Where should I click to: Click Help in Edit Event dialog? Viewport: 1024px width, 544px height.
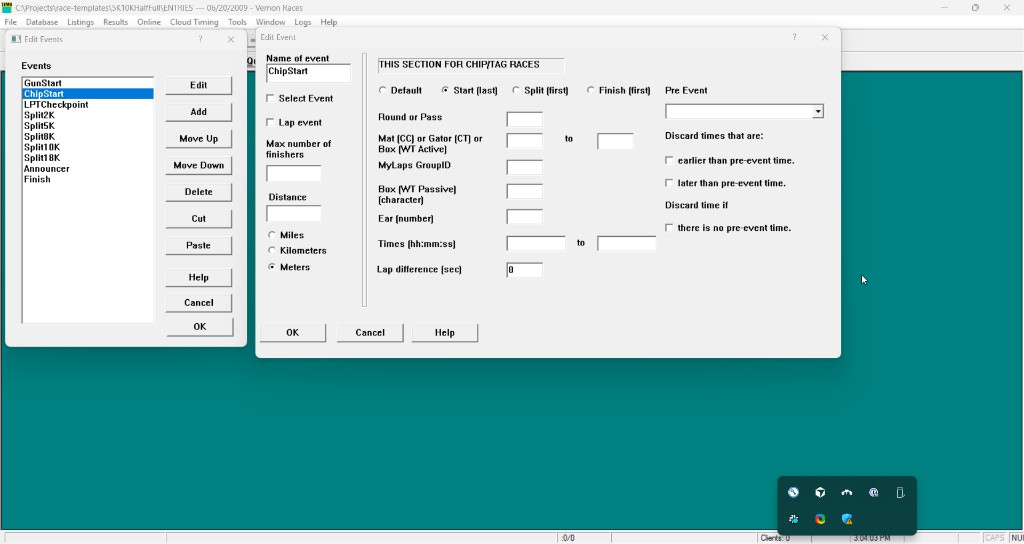[x=445, y=332]
